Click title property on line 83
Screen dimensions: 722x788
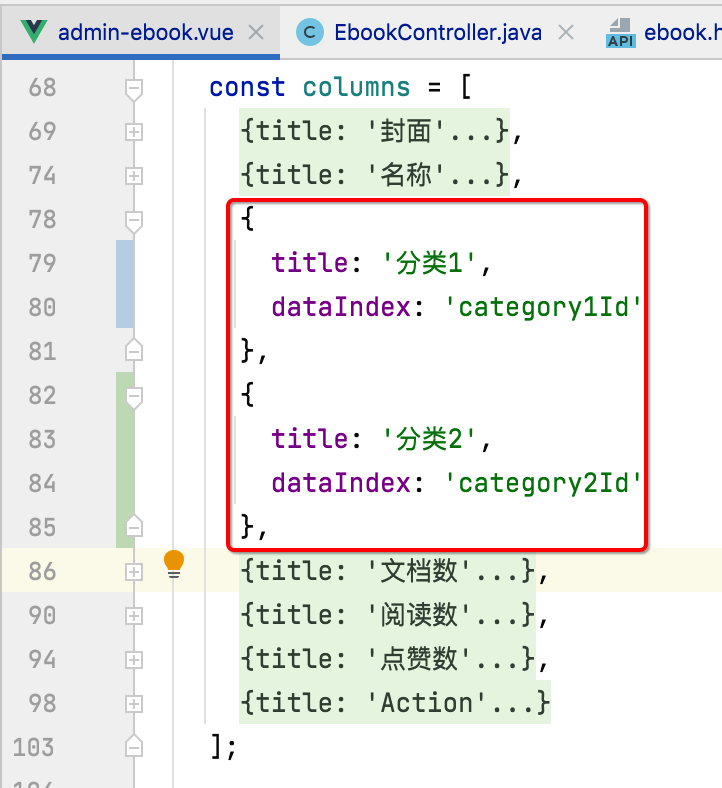coord(310,439)
